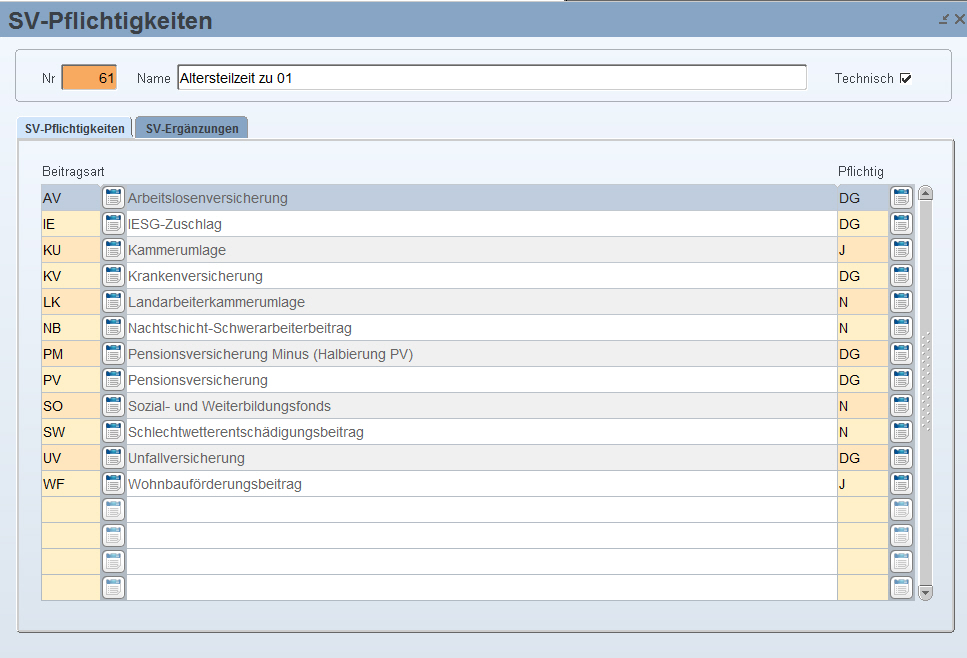Open Beitragsart lookup icon in AV row

point(113,198)
